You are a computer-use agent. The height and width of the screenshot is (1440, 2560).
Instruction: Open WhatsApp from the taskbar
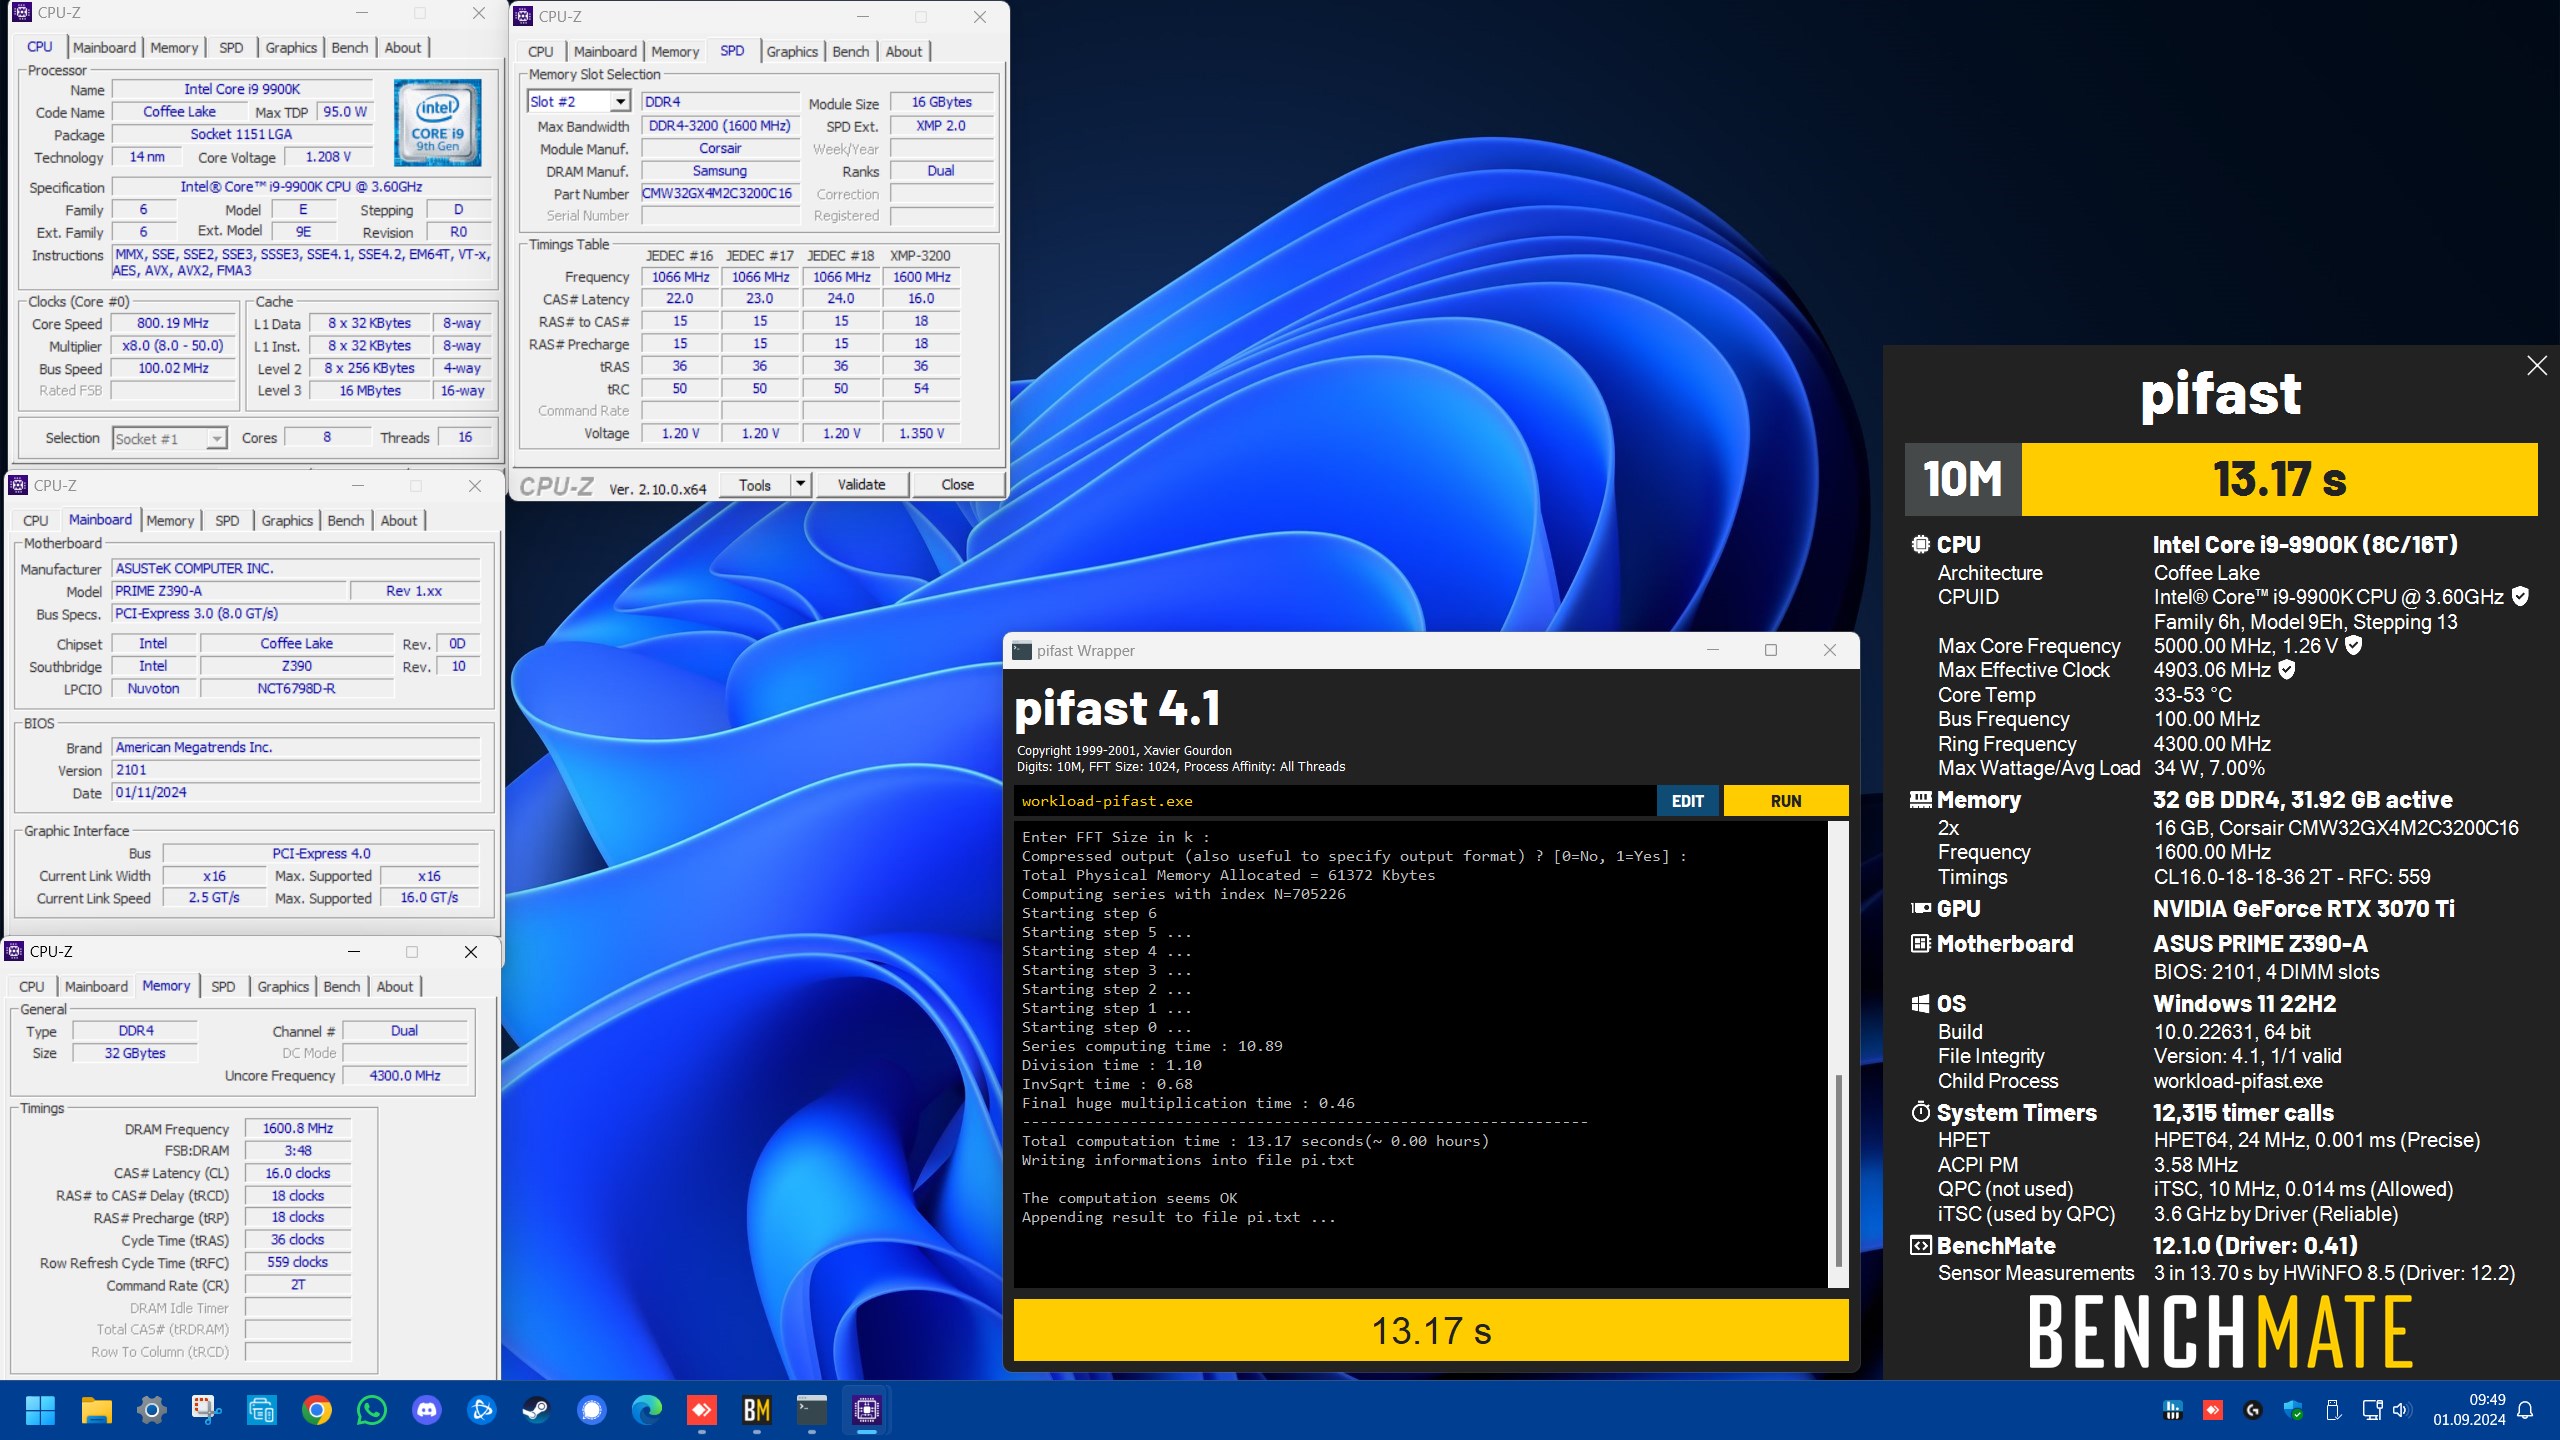pyautogui.click(x=372, y=1410)
